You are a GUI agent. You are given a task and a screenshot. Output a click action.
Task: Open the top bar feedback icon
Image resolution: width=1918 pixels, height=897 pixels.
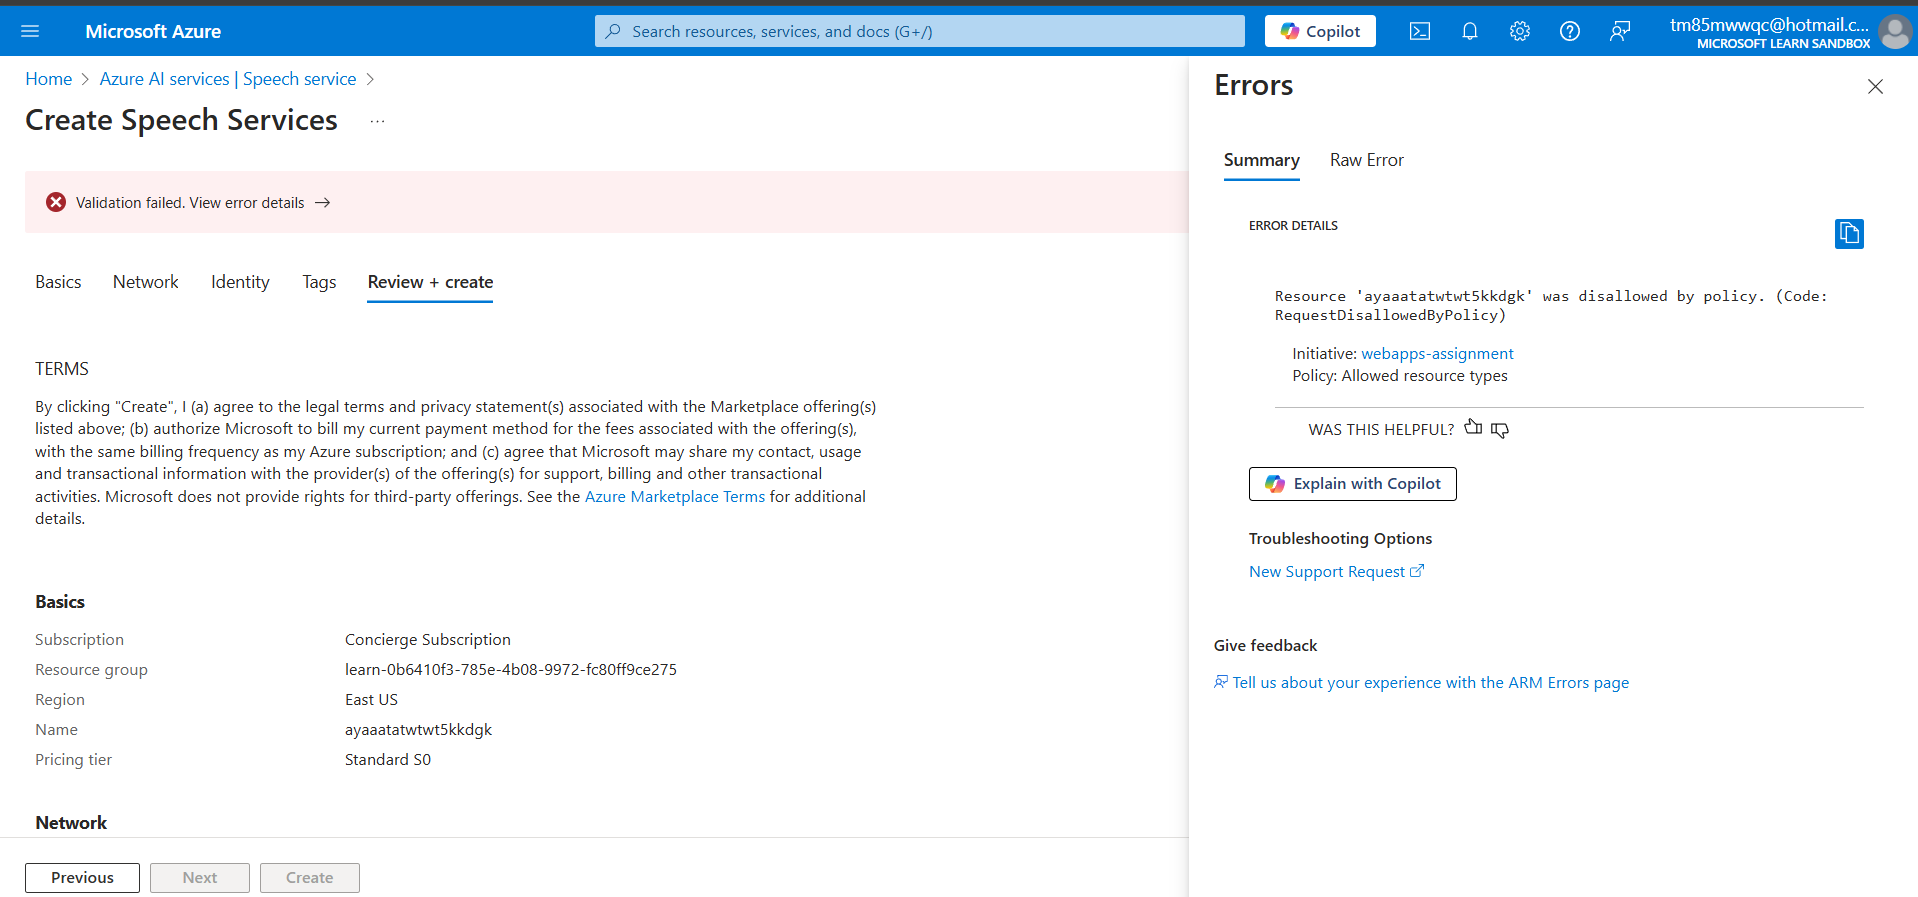click(1619, 31)
